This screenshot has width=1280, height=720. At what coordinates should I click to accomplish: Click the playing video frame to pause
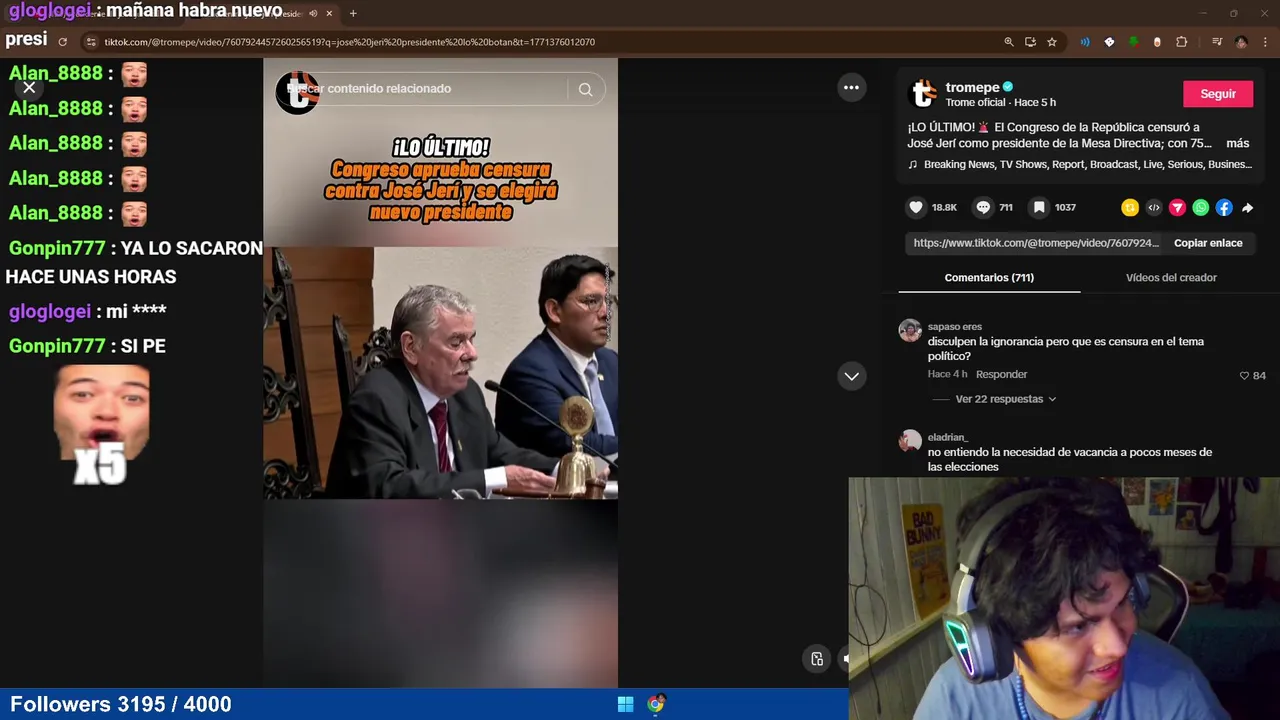(x=440, y=372)
